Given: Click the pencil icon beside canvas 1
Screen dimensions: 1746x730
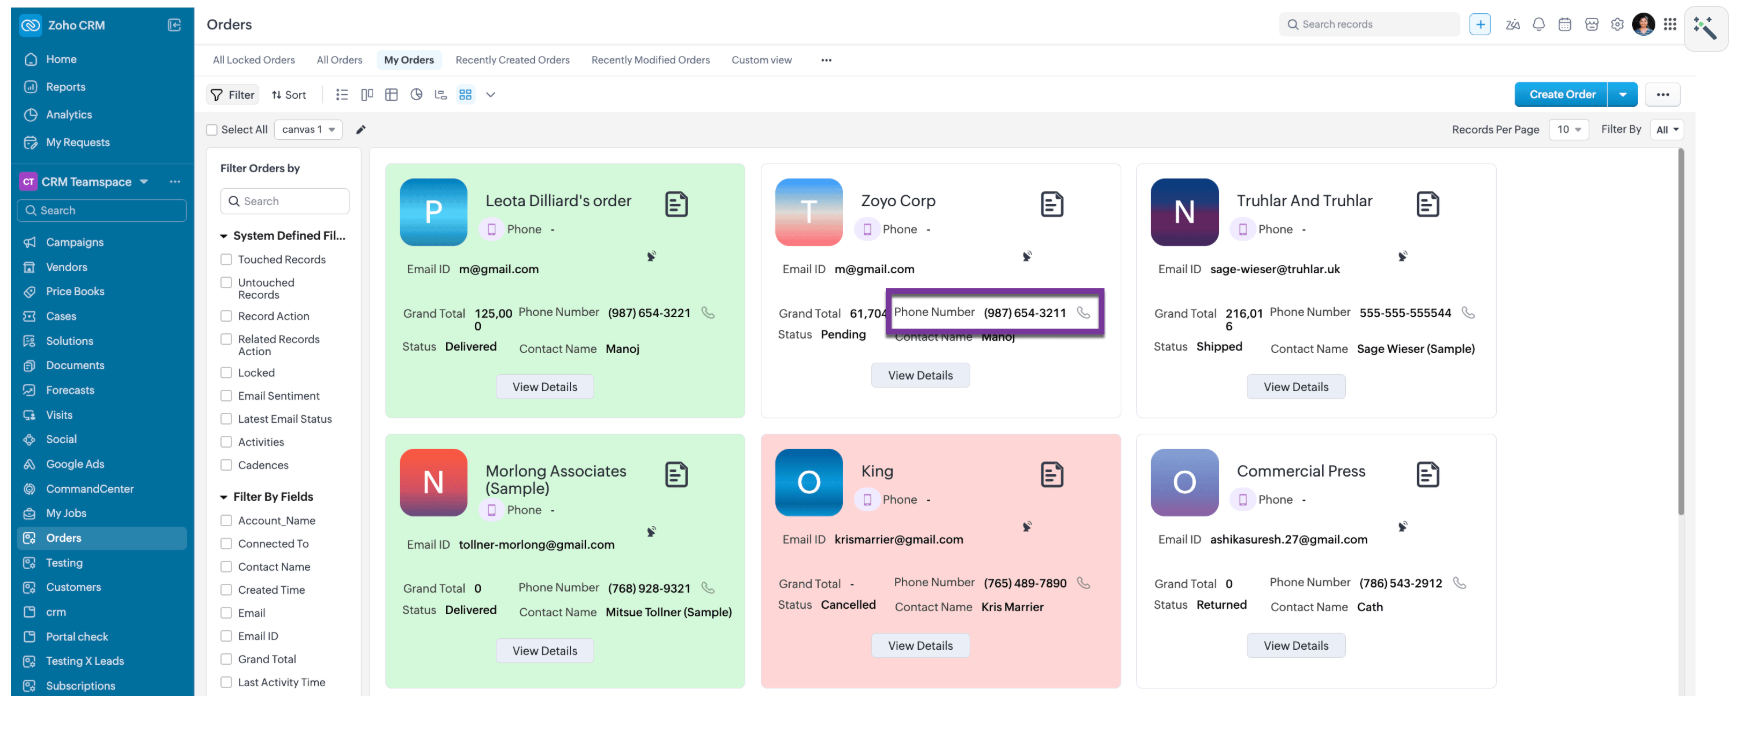Looking at the screenshot, I should point(361,130).
